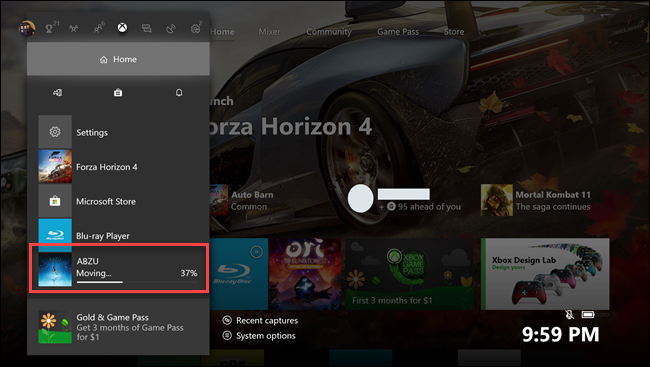Click the muted microphone status icon

tap(570, 315)
